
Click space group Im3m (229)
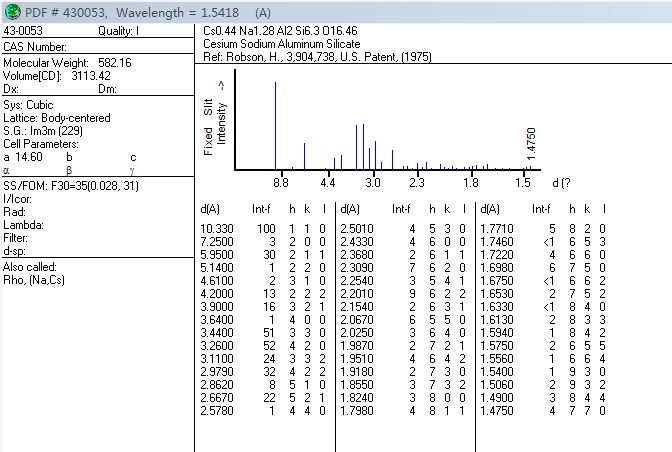(x=56, y=131)
